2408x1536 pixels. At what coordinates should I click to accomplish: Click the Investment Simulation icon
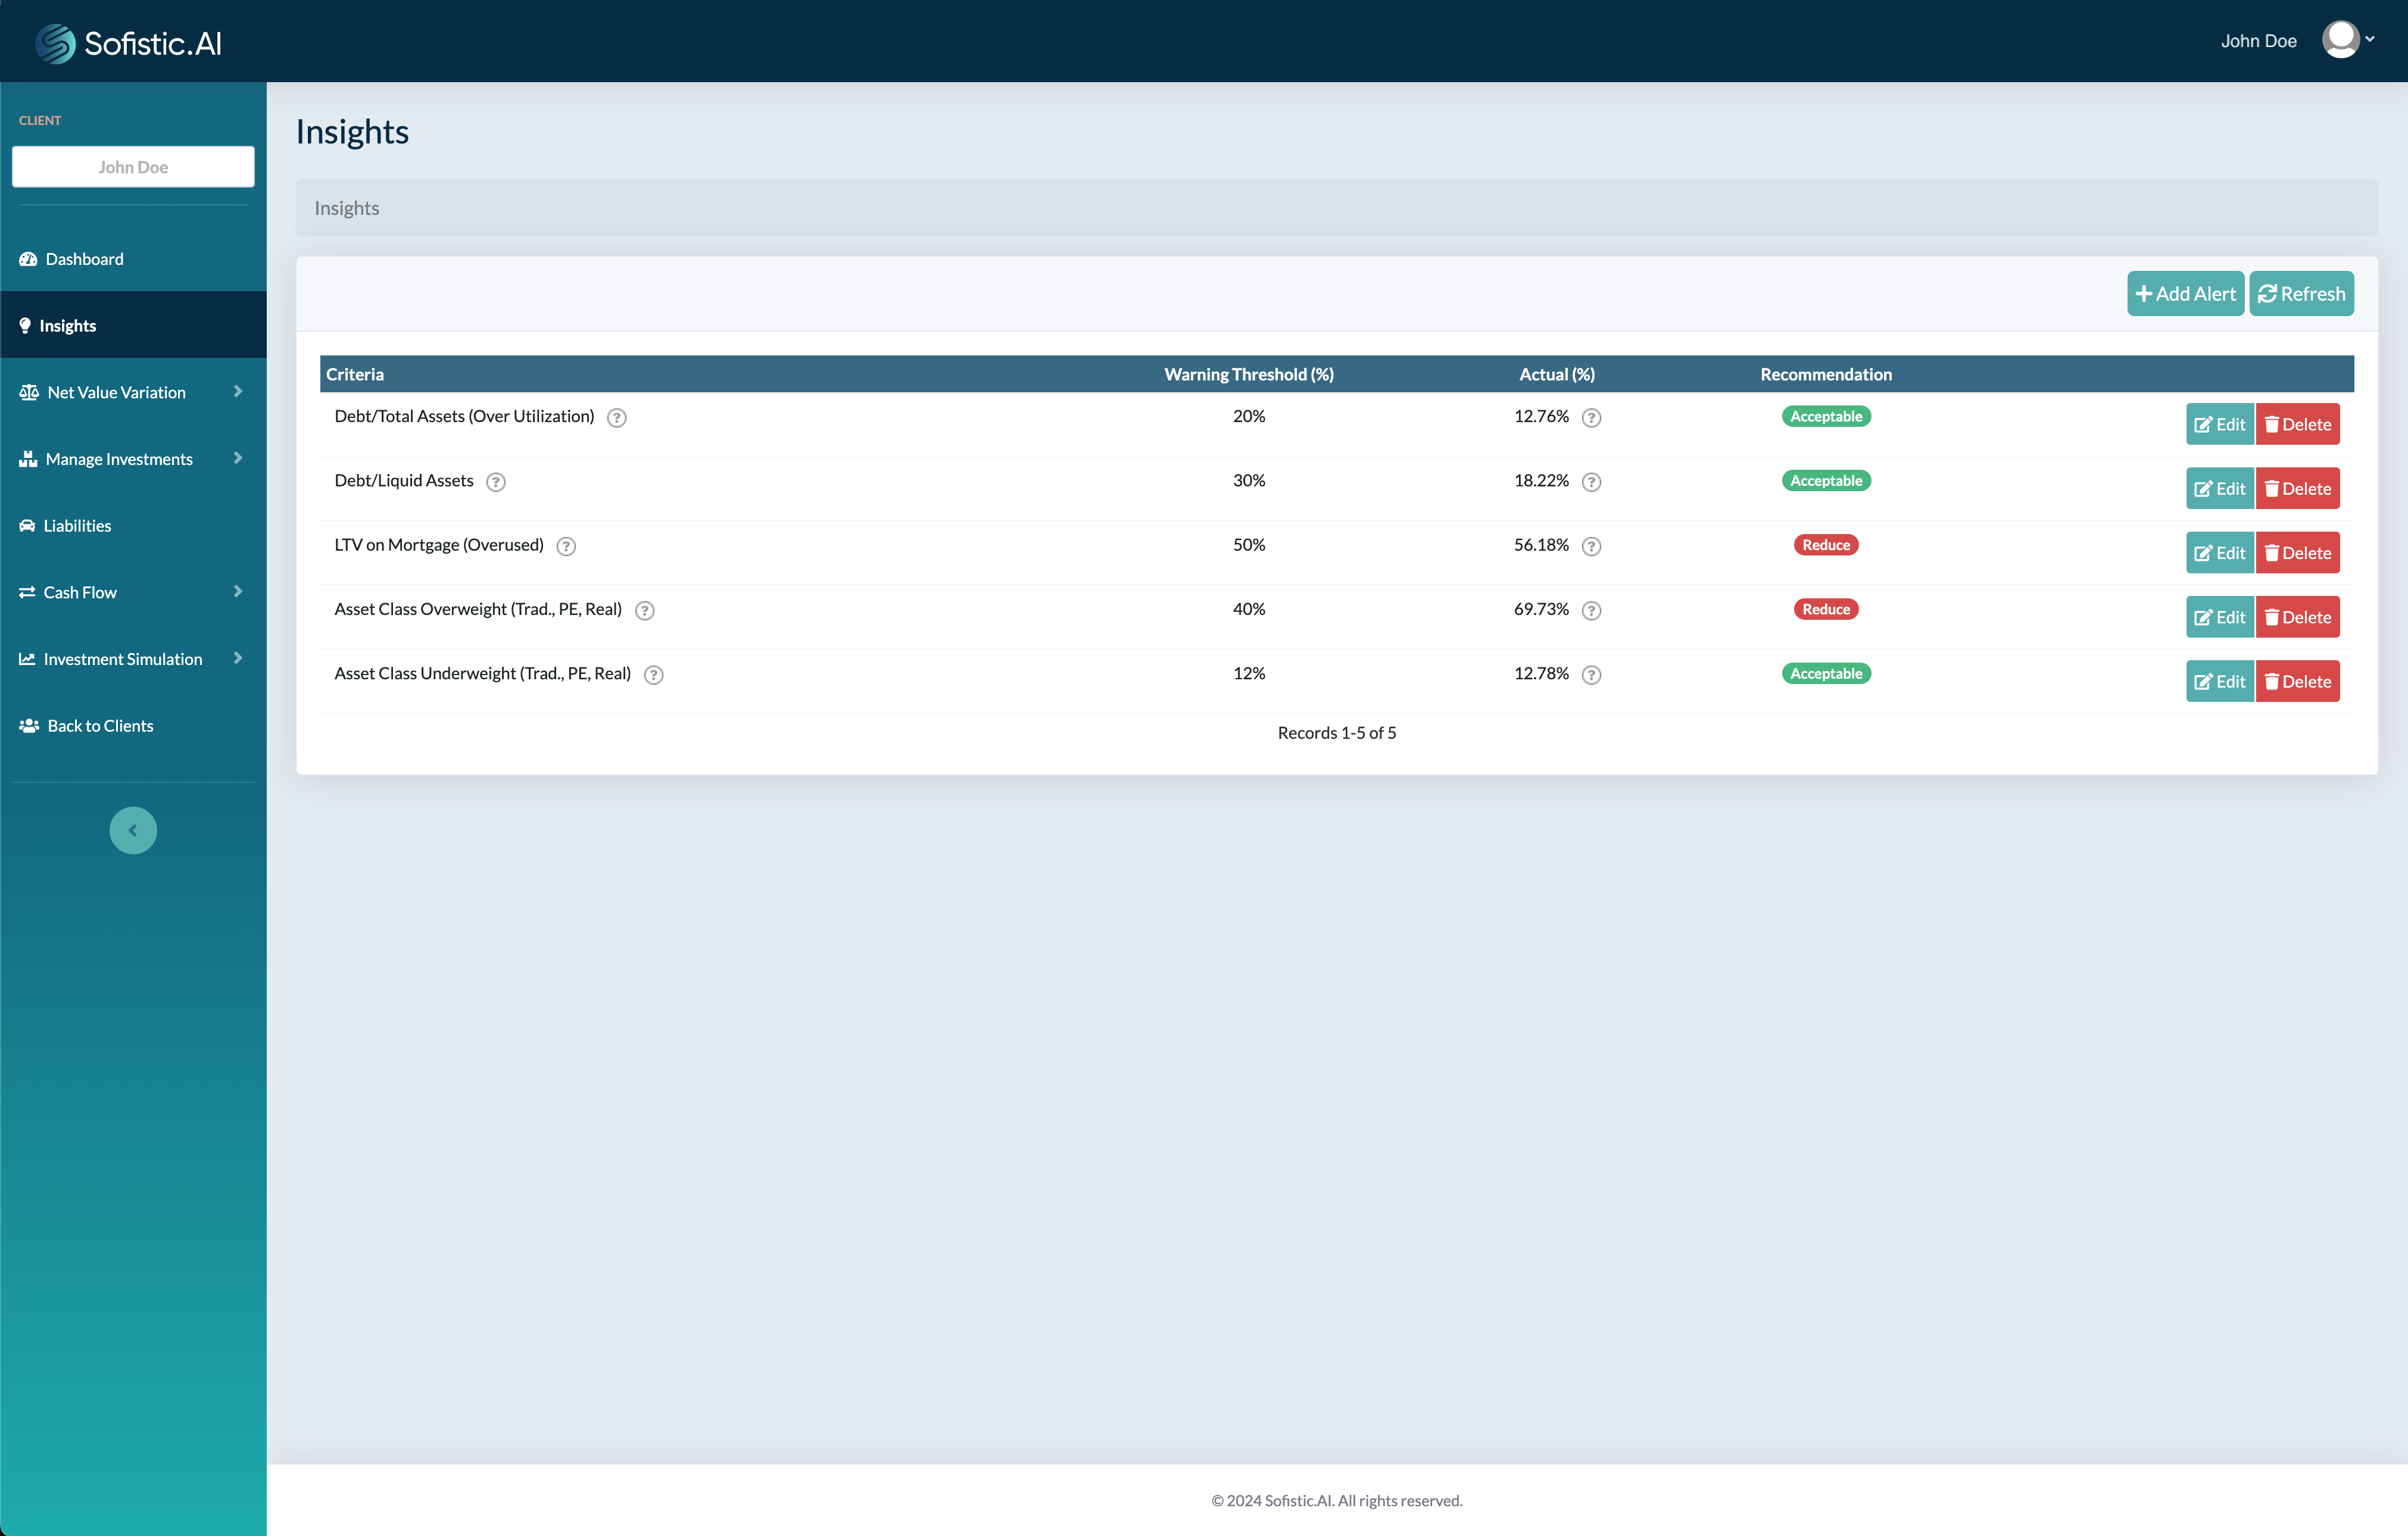[x=26, y=658]
